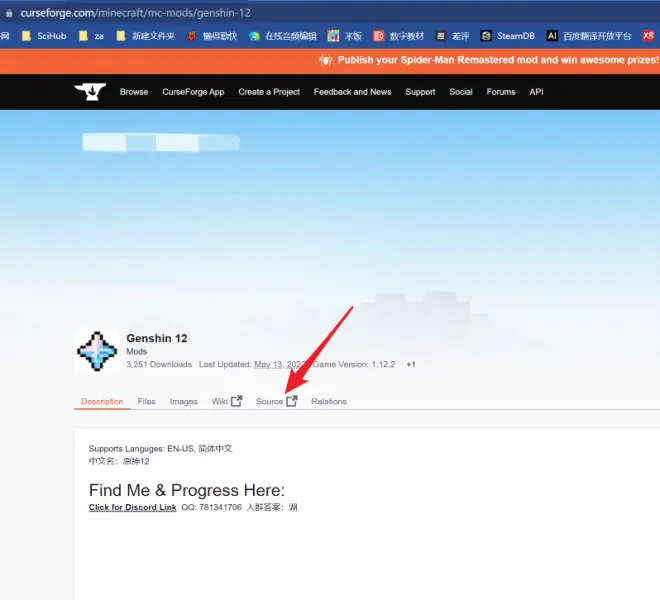
Task: Open the 数字教材 bookmark
Action: click(x=401, y=36)
